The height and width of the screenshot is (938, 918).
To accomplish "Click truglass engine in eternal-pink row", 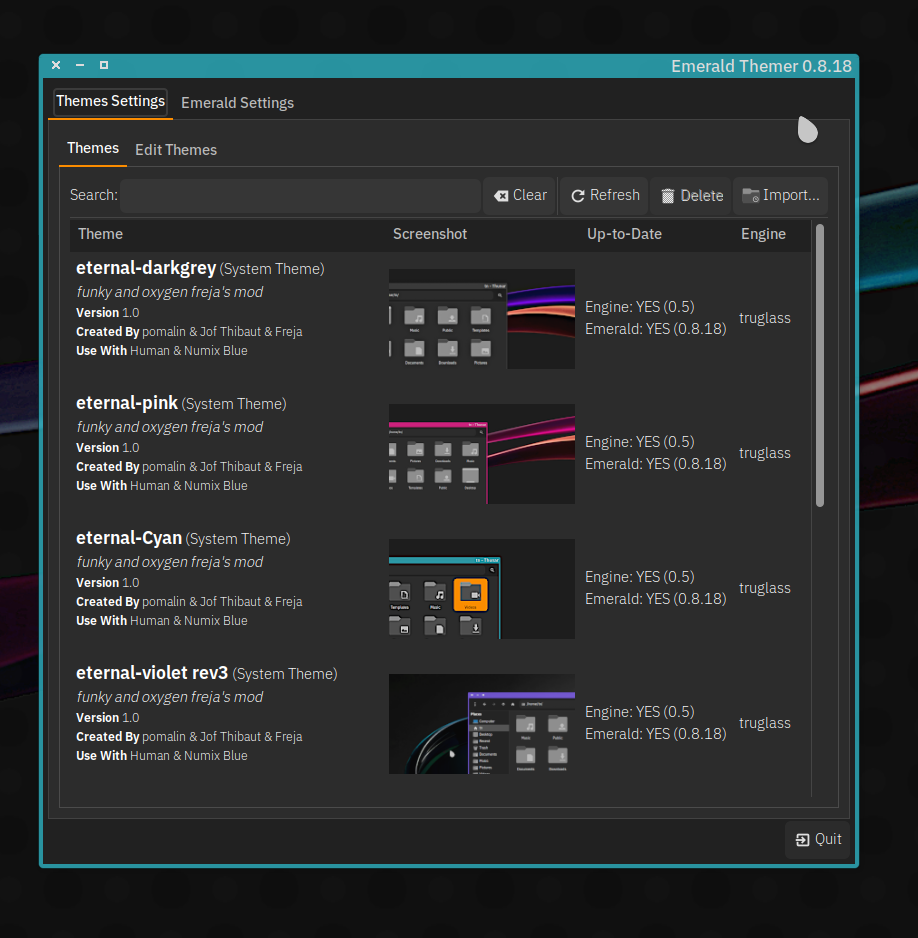I will [764, 453].
